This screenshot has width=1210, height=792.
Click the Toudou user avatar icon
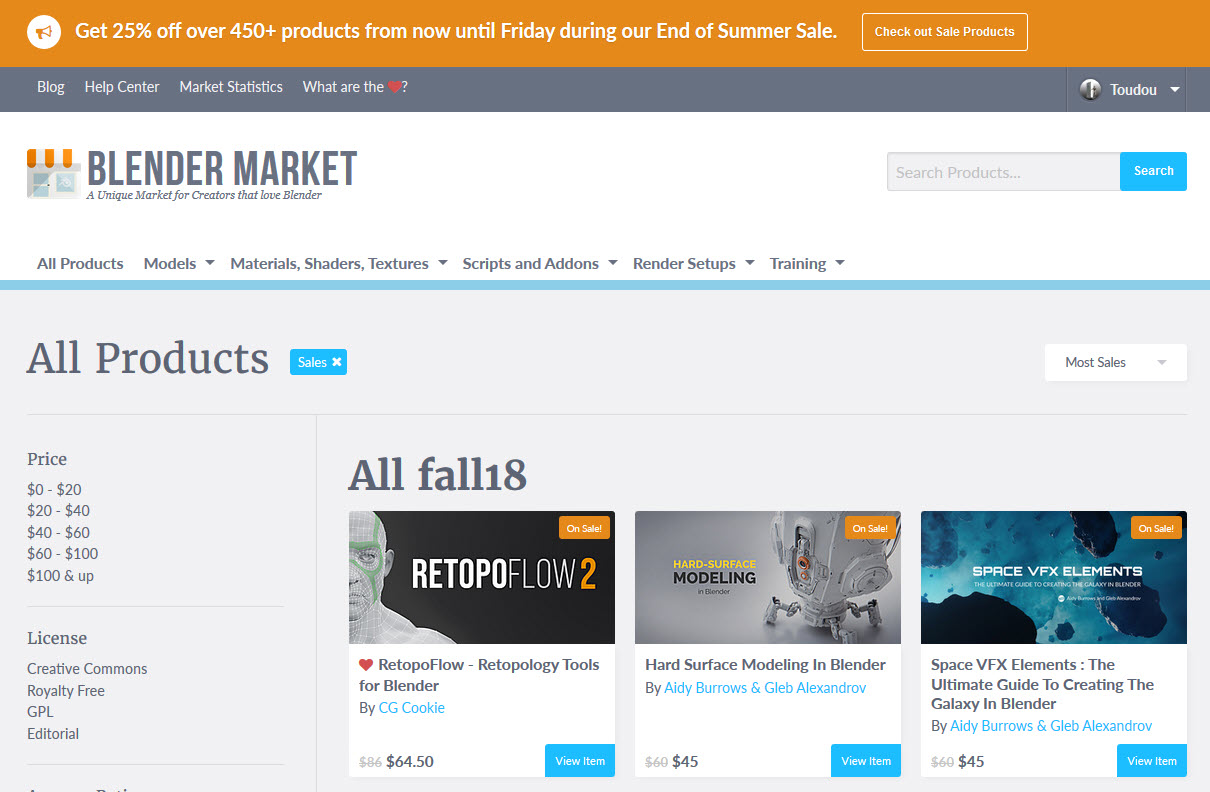pos(1090,90)
